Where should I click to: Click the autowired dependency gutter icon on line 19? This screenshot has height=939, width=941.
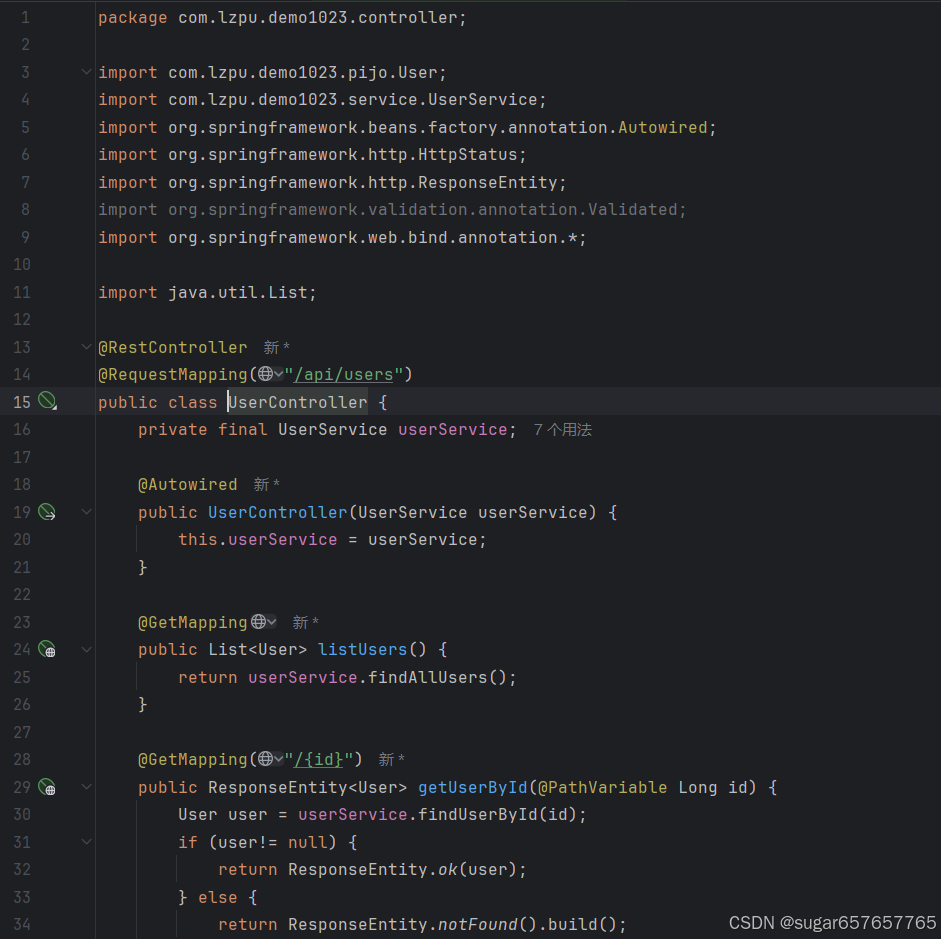coord(47,512)
